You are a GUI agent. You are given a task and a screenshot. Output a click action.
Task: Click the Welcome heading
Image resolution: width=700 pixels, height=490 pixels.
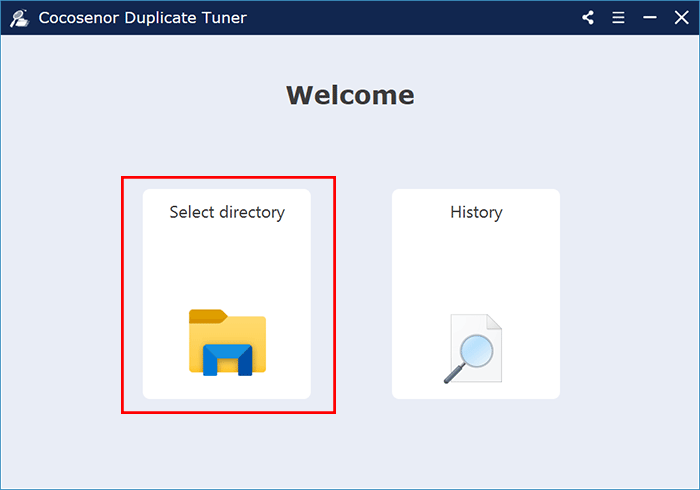coord(350,95)
